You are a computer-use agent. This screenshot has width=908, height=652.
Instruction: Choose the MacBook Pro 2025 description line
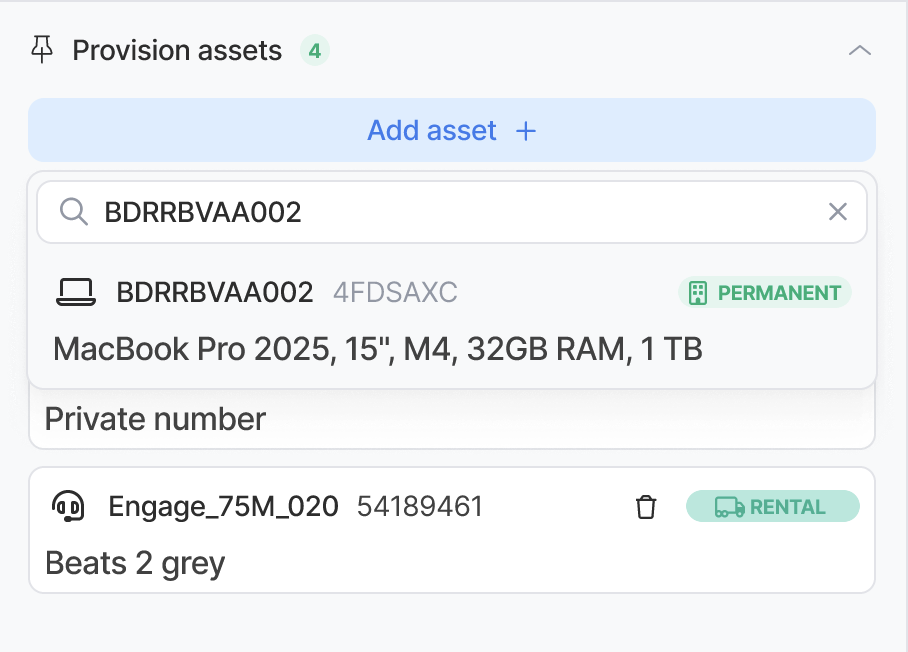tap(377, 349)
